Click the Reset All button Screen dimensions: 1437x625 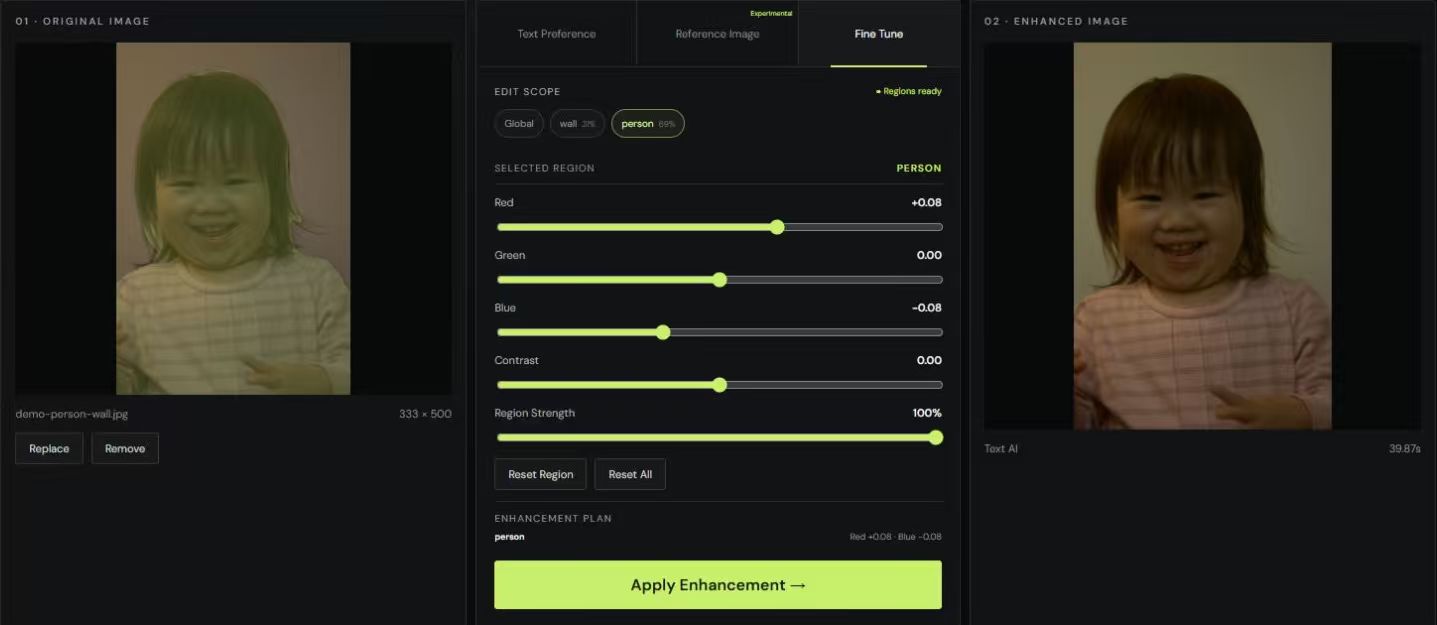[x=630, y=474]
